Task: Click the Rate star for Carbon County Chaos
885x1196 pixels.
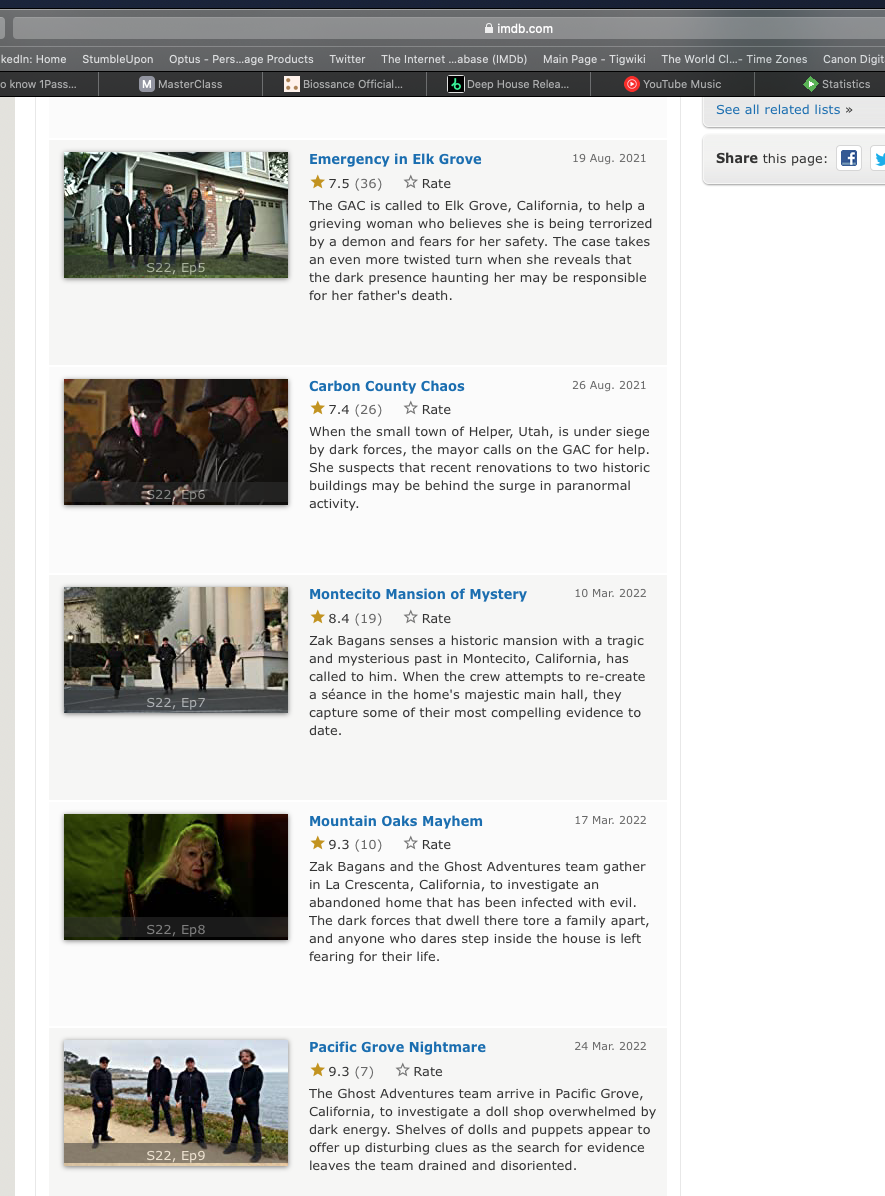Action: pos(410,408)
